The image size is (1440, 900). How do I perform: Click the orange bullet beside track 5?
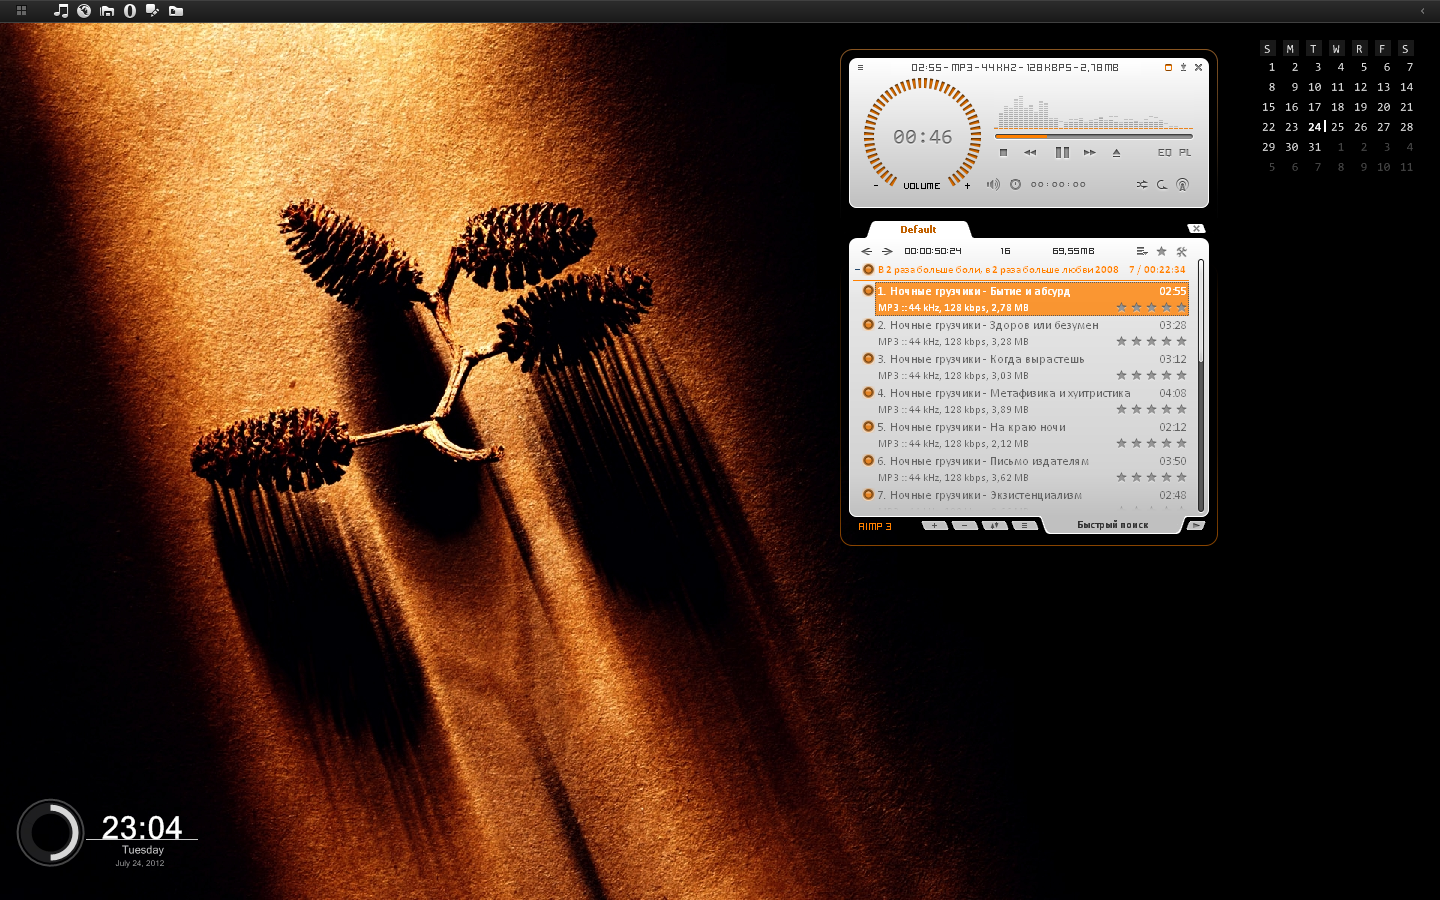[868, 426]
